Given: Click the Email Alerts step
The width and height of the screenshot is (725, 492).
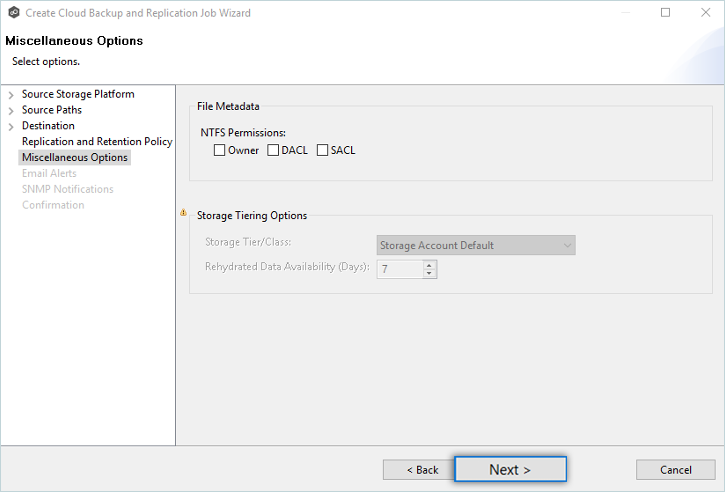Looking at the screenshot, I should [49, 173].
